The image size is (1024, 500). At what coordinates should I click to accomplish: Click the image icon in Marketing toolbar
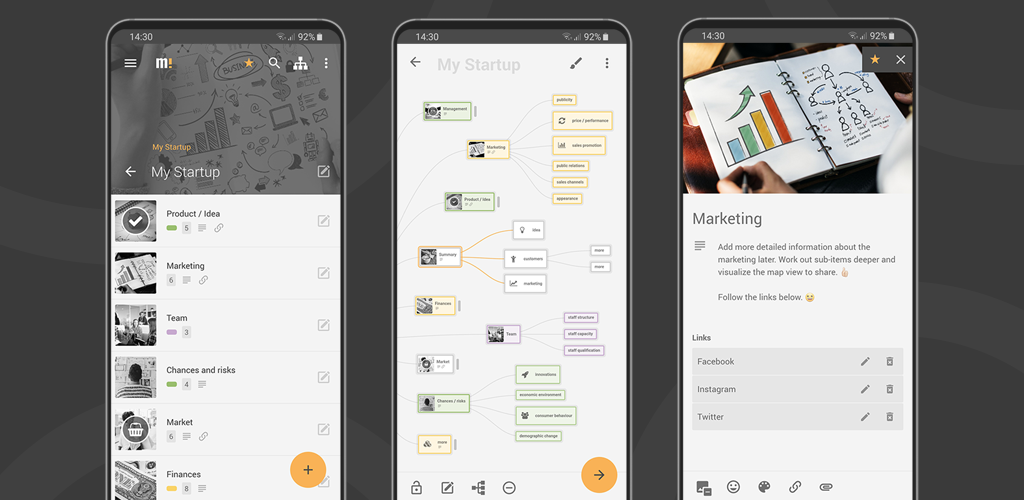[x=703, y=487]
